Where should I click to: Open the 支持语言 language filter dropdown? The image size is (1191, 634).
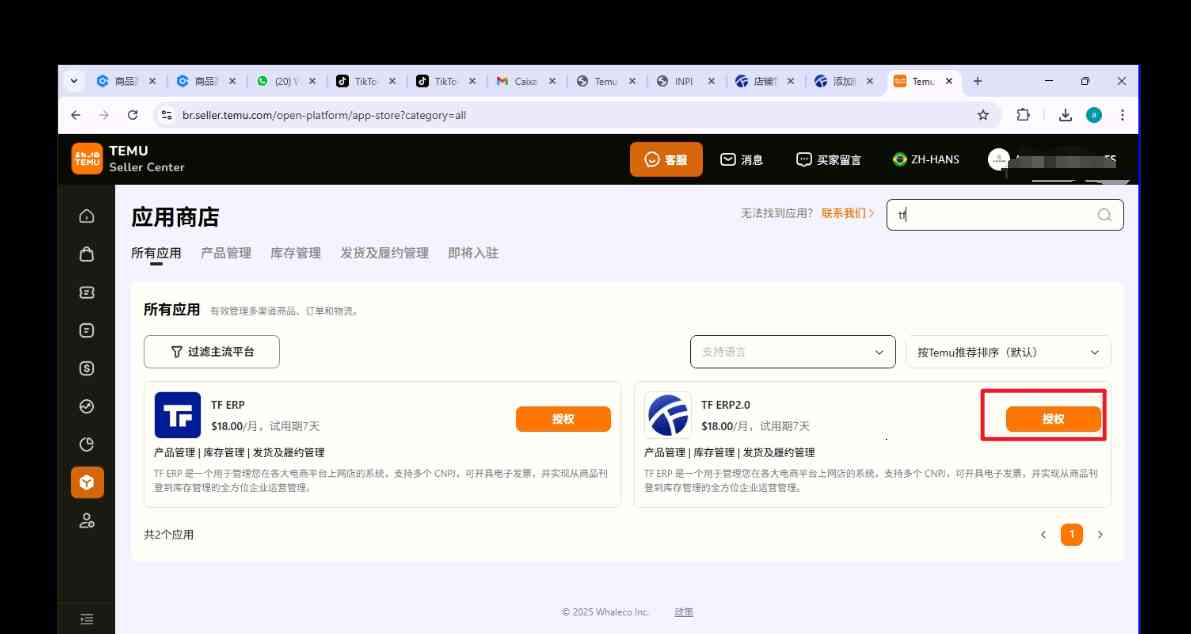click(792, 351)
